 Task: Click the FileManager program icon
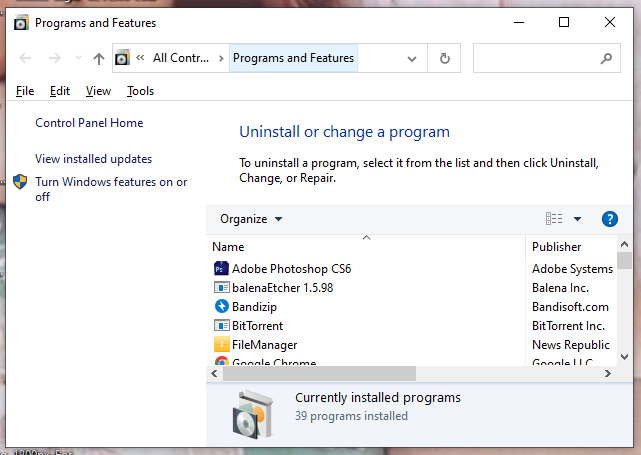[222, 344]
